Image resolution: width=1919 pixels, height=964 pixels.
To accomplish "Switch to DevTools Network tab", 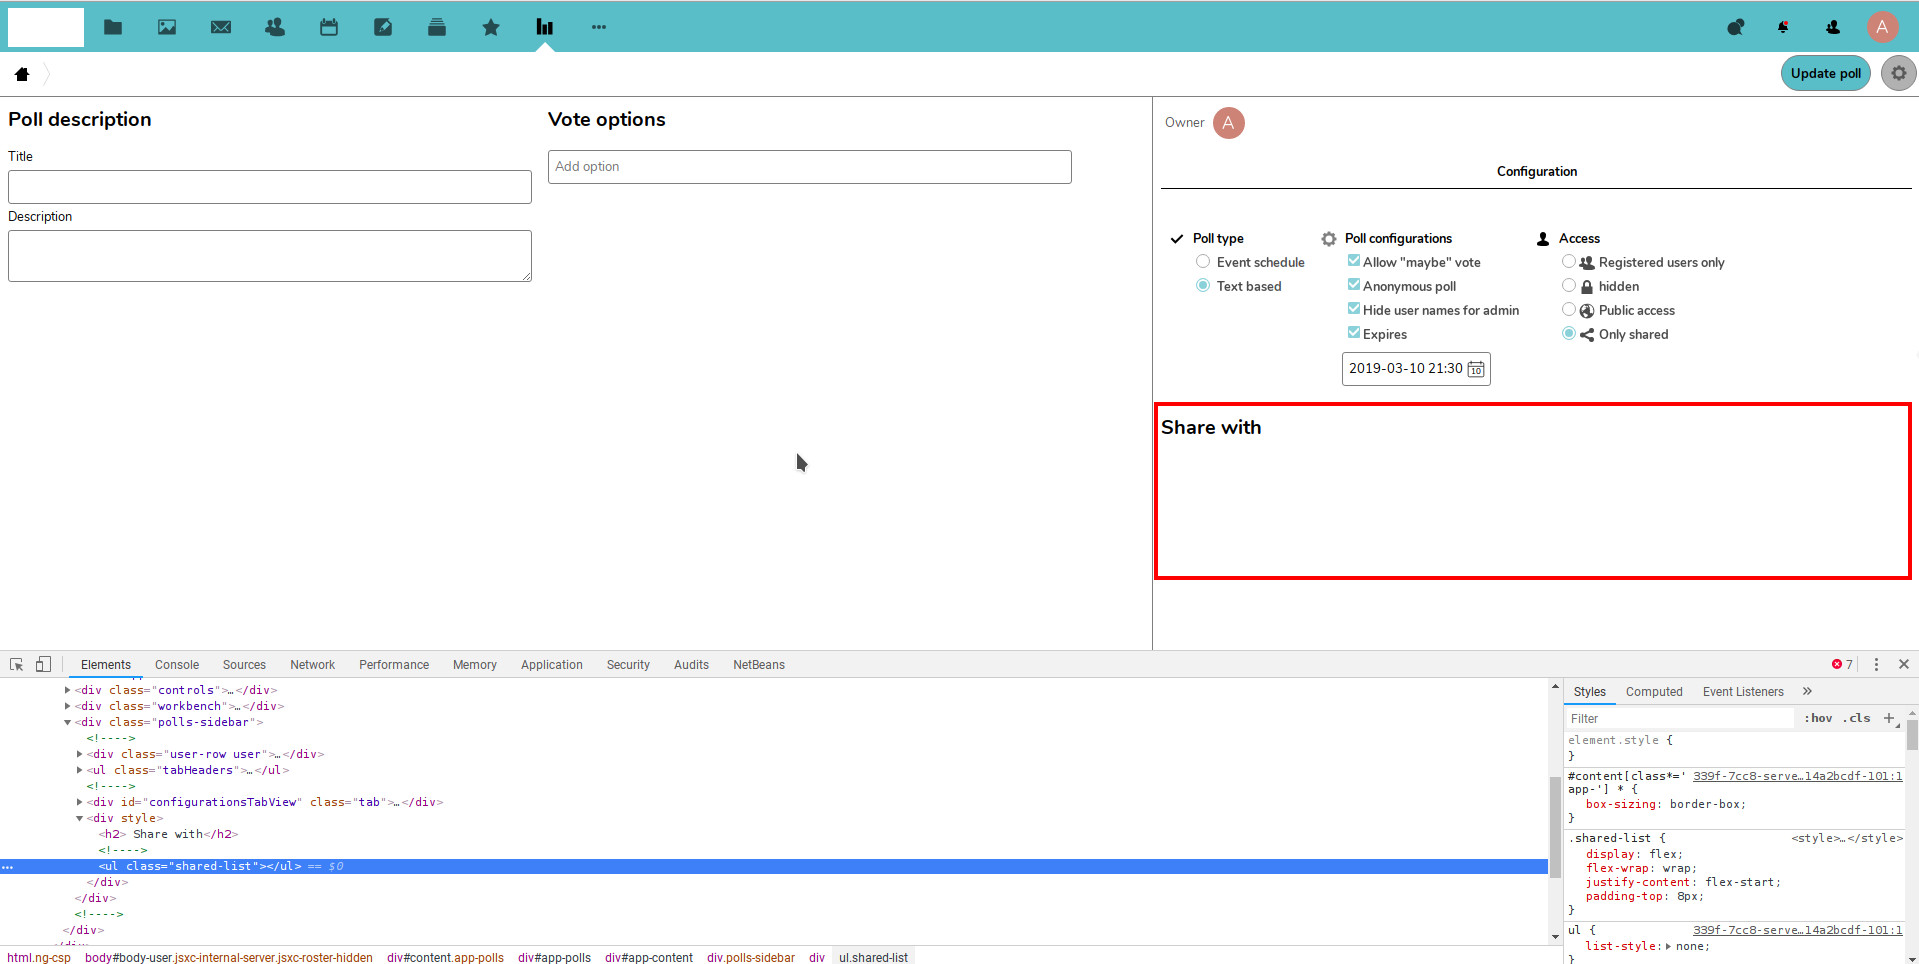I will (313, 665).
